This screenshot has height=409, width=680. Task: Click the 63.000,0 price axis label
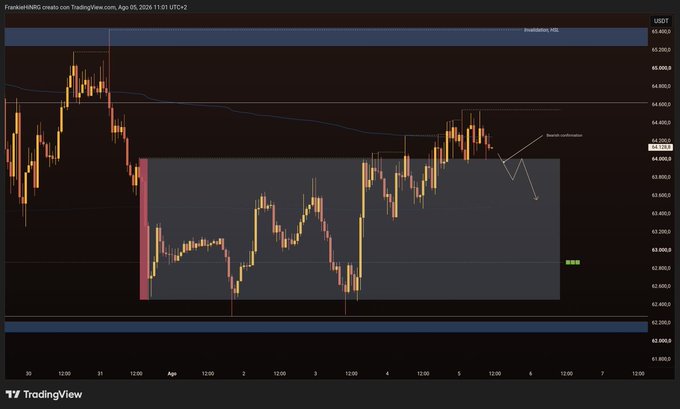click(661, 250)
